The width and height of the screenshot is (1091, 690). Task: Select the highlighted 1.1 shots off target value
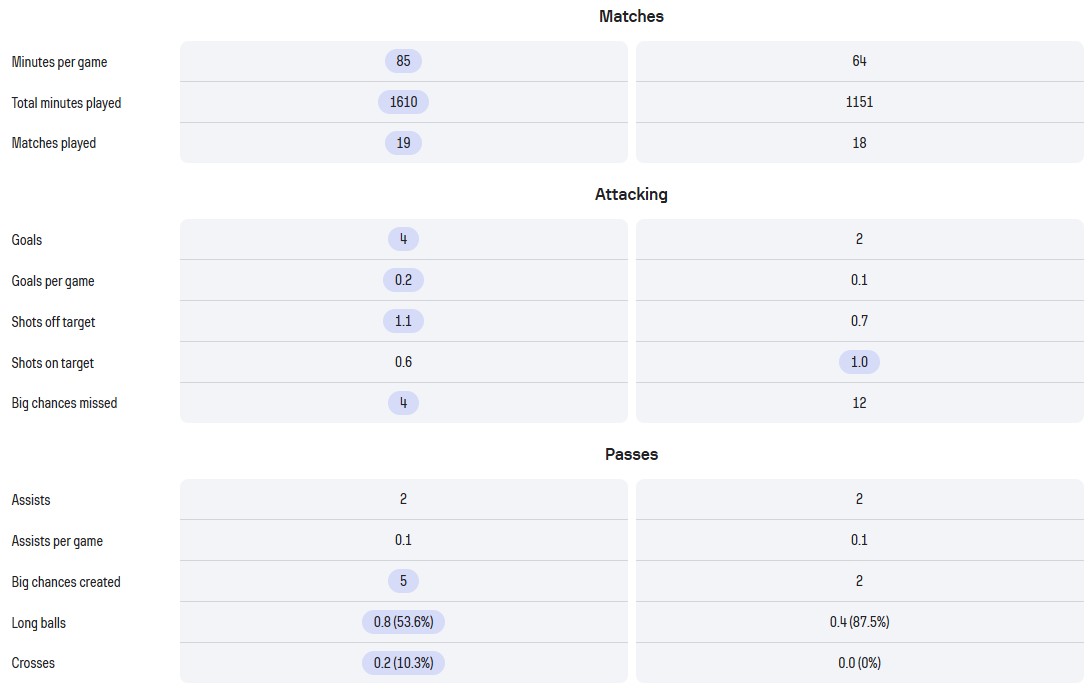pyautogui.click(x=403, y=321)
